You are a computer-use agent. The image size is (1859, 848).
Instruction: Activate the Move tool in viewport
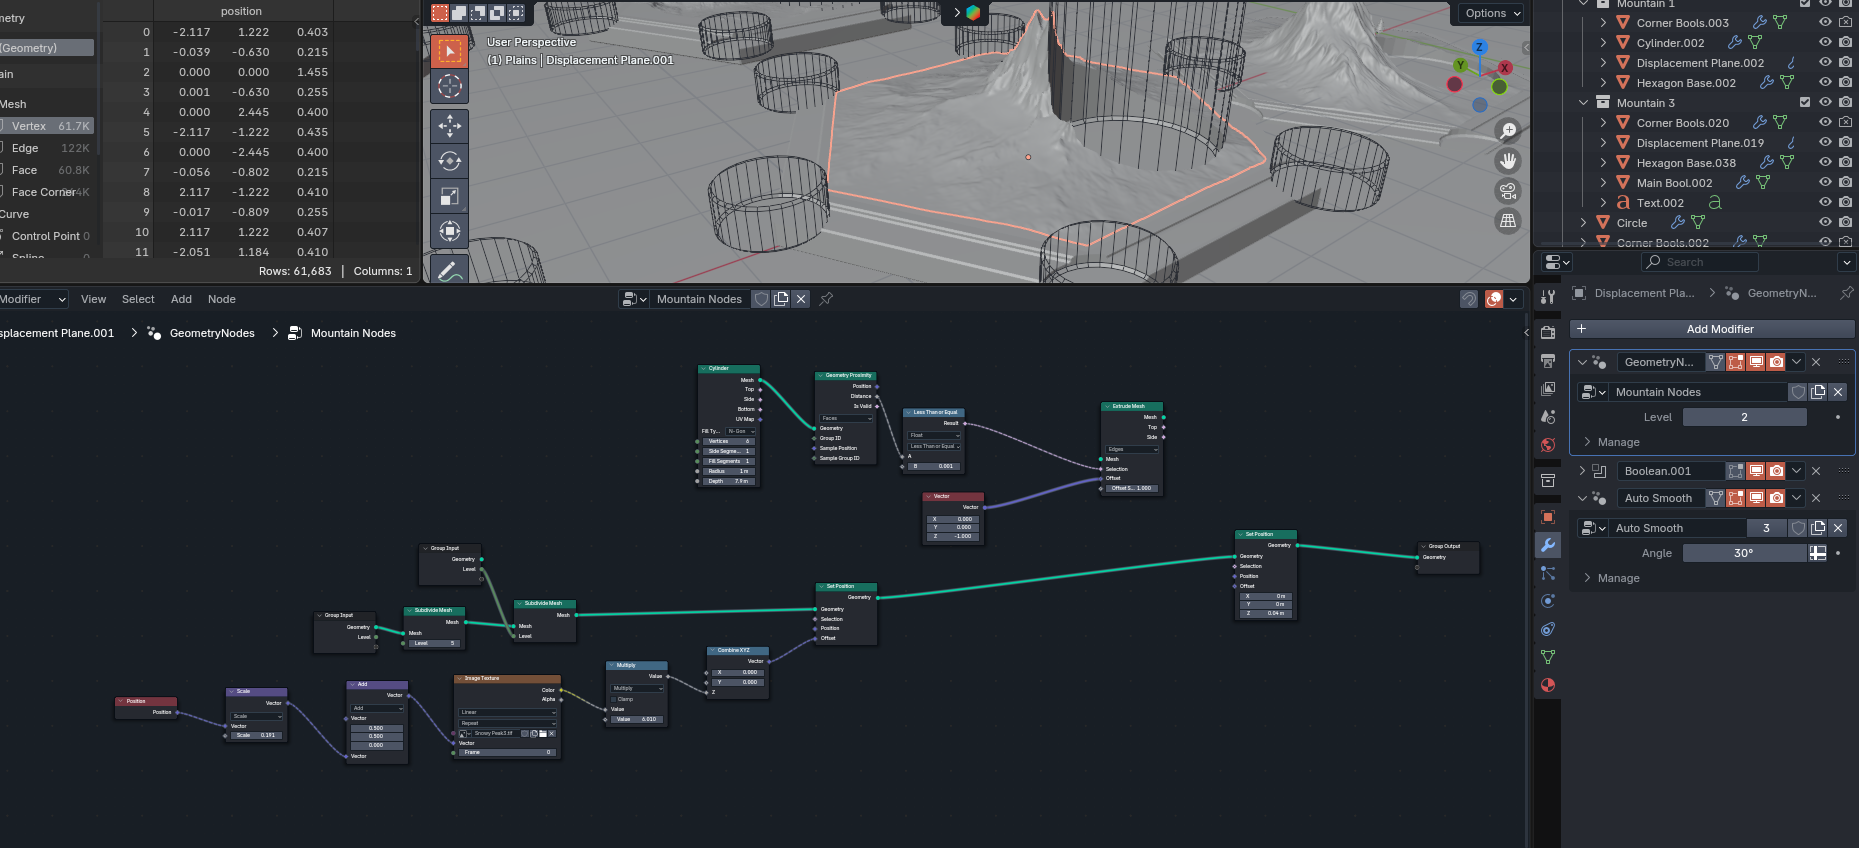click(449, 125)
